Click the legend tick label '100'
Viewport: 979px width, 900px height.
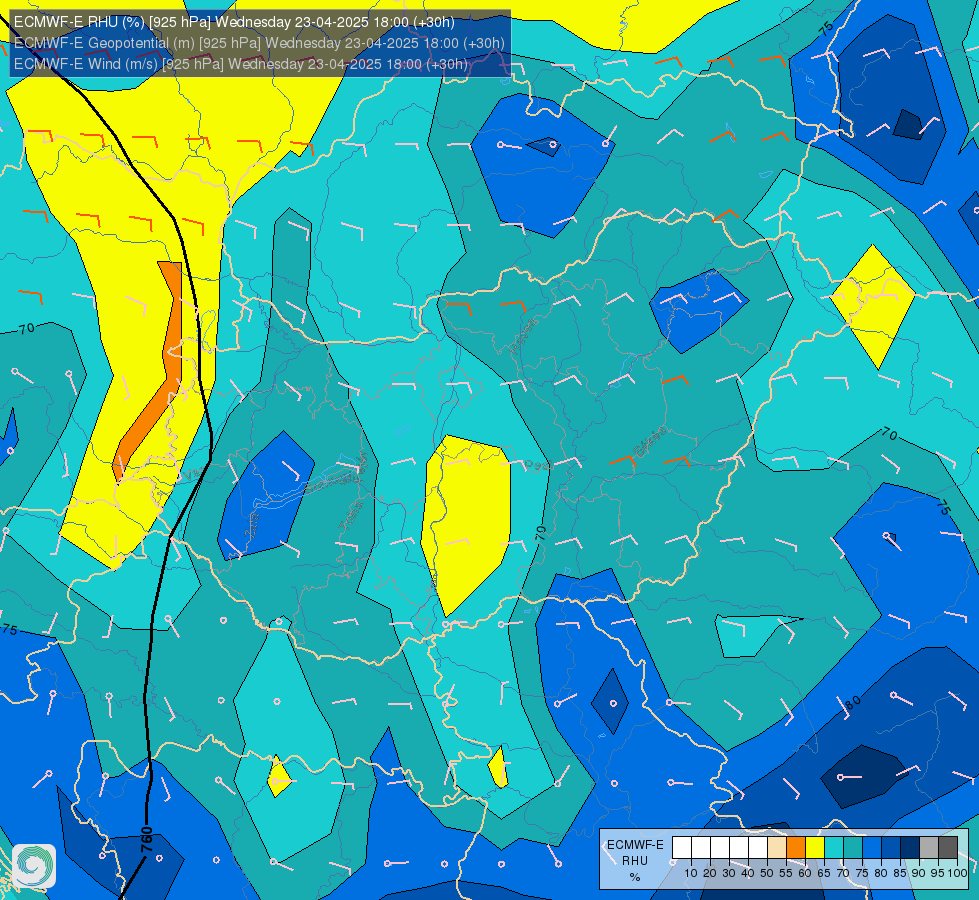click(957, 873)
